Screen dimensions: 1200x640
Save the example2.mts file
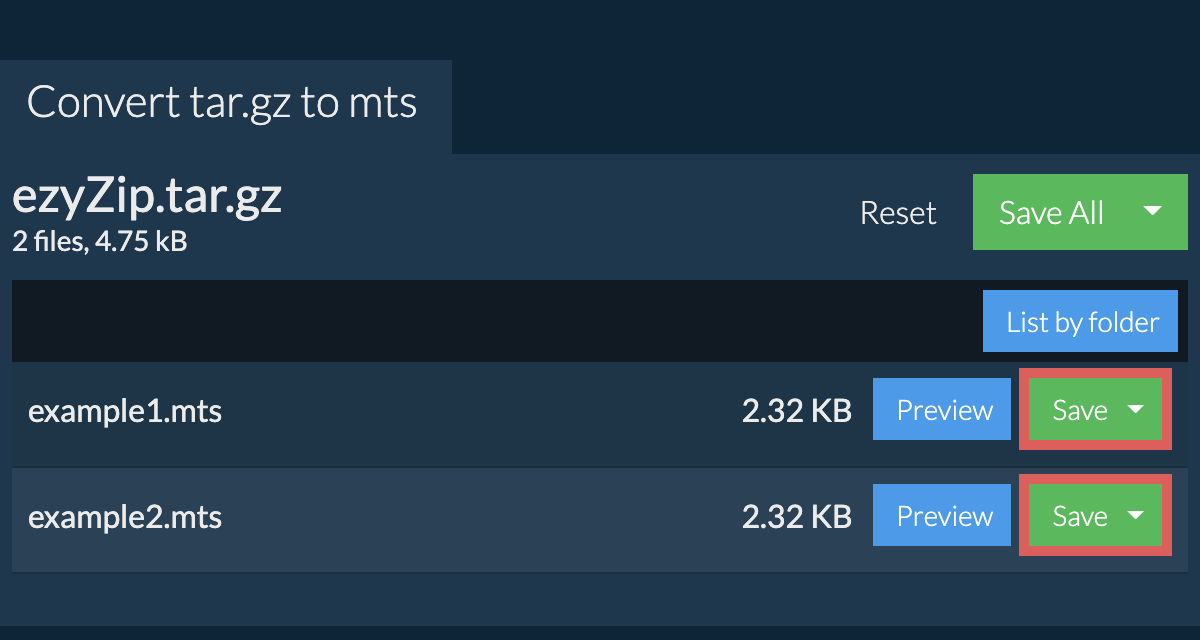[1079, 516]
